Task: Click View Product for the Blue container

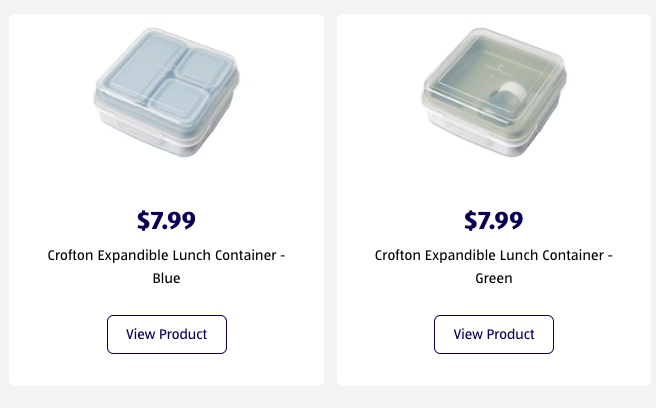Action: point(167,334)
